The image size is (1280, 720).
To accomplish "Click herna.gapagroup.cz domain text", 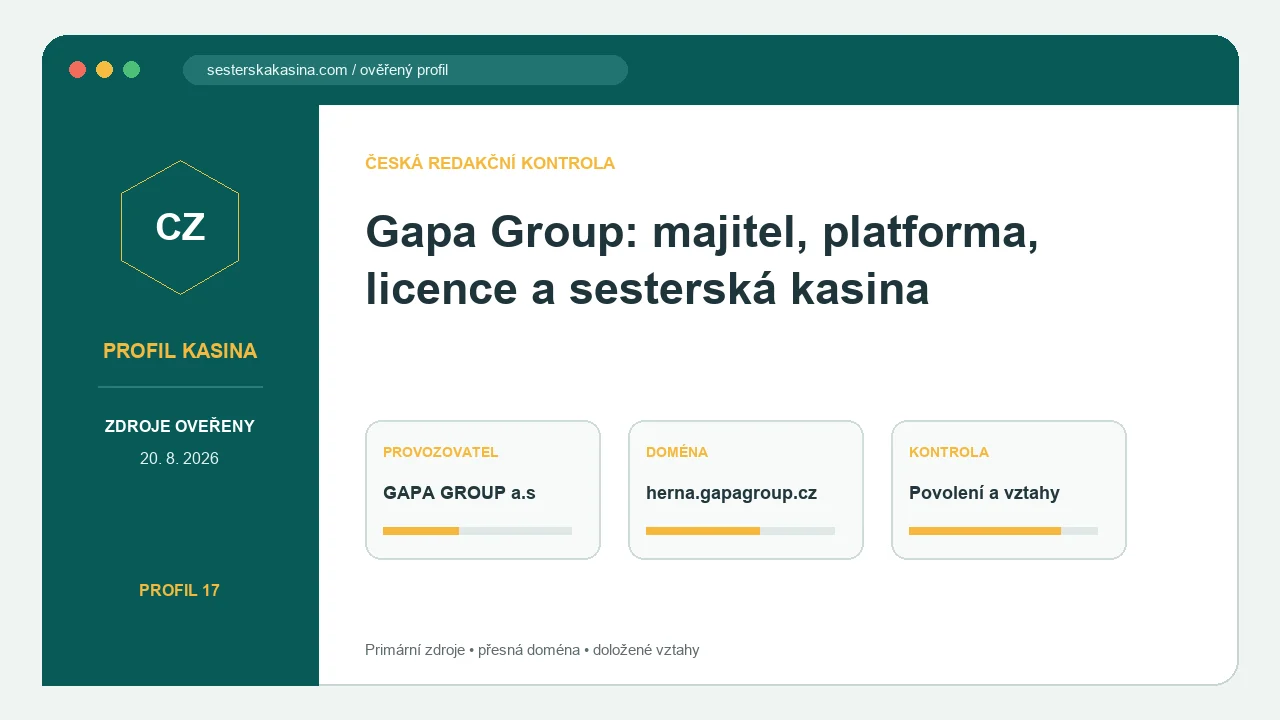I will click(x=731, y=493).
